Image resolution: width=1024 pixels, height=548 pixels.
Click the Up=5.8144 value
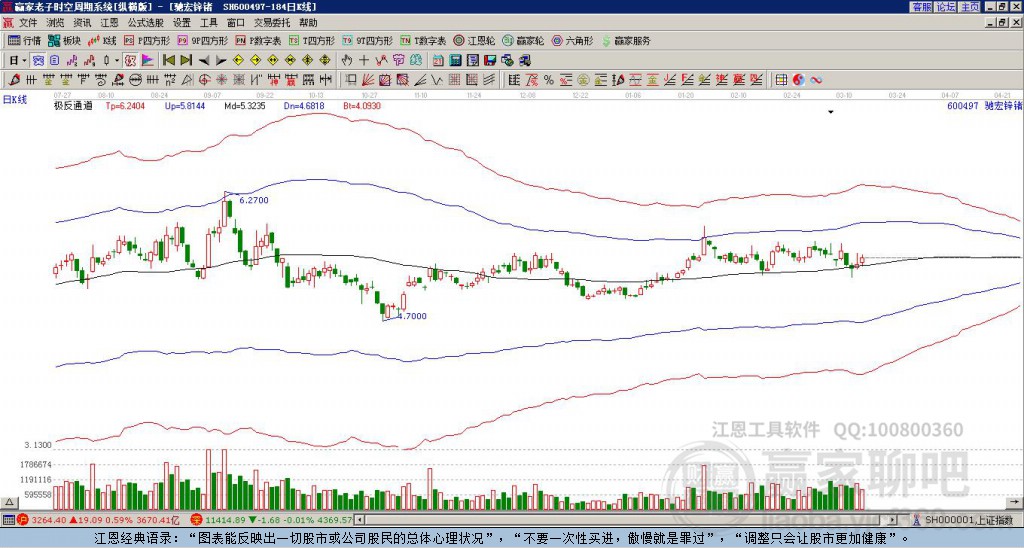[x=185, y=106]
